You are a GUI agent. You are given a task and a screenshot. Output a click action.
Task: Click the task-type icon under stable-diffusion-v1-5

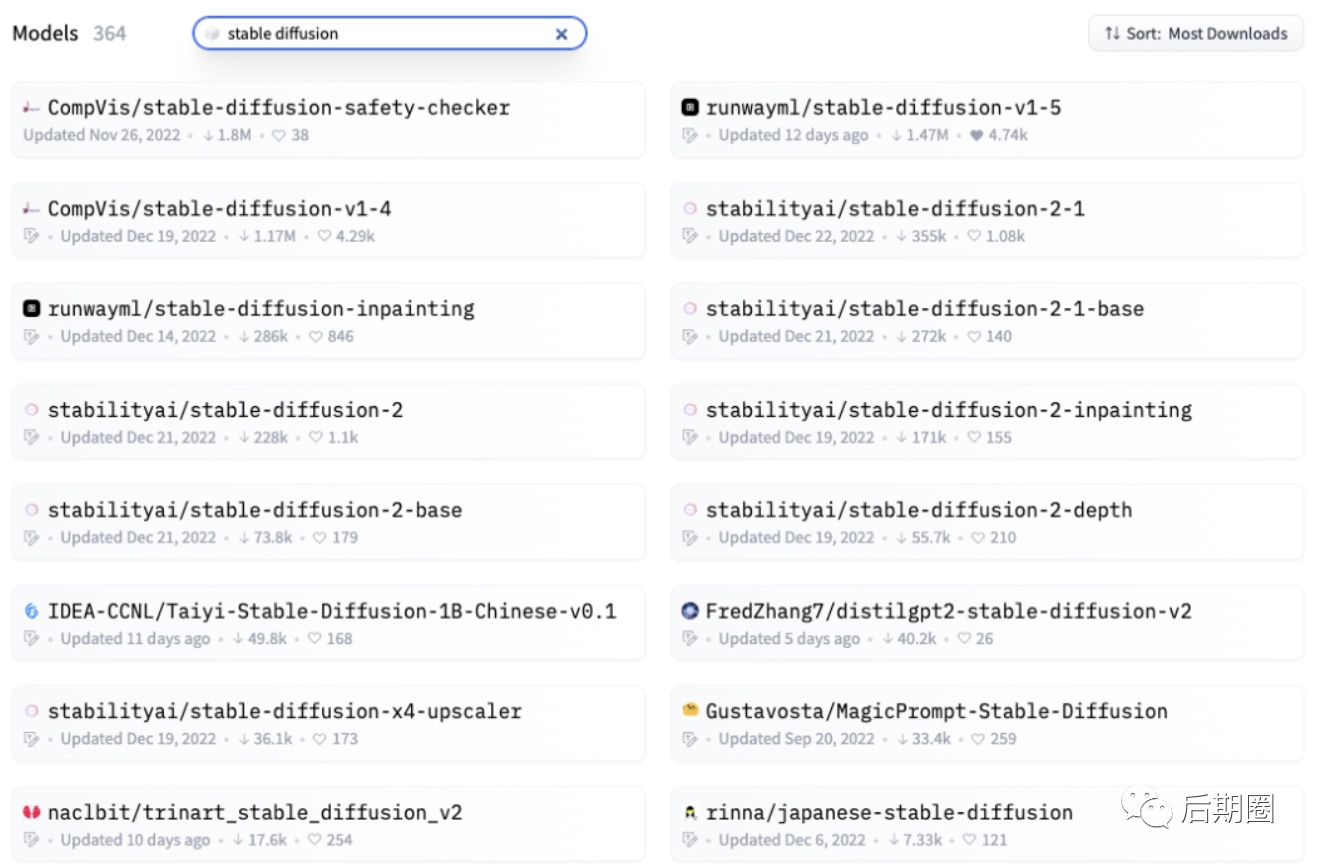[x=689, y=135]
